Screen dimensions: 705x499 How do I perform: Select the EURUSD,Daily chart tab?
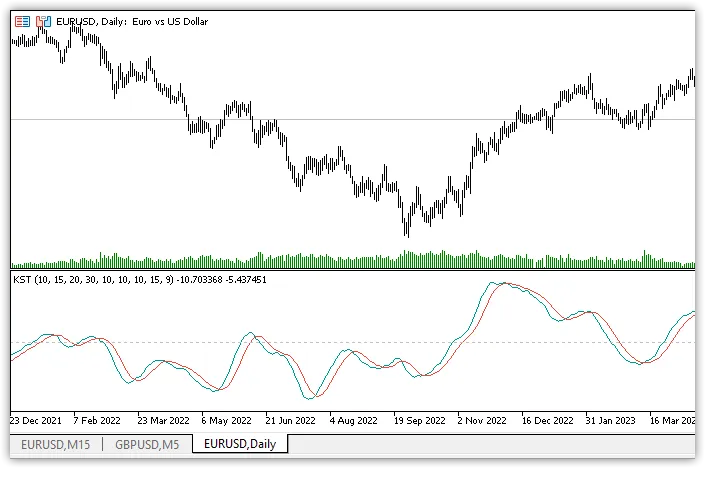click(240, 444)
